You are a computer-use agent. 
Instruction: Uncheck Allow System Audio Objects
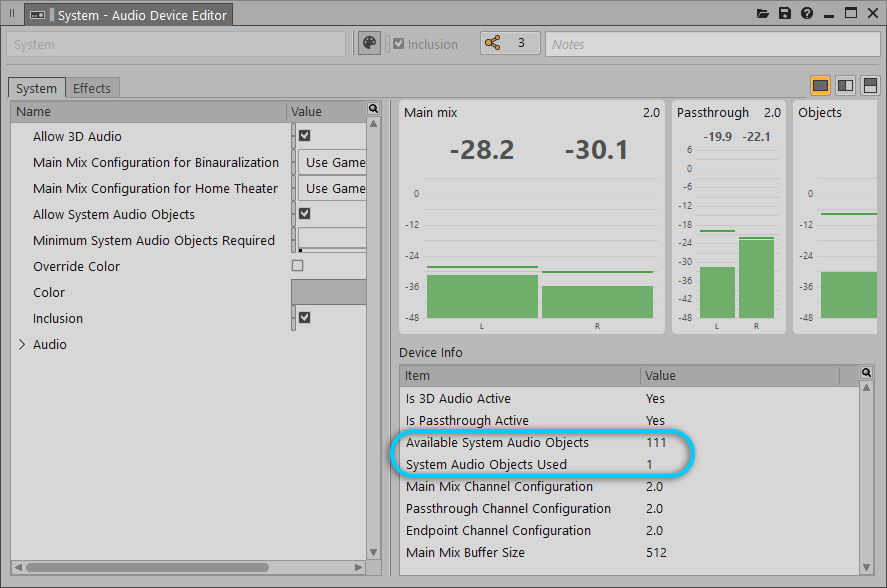coord(304,214)
